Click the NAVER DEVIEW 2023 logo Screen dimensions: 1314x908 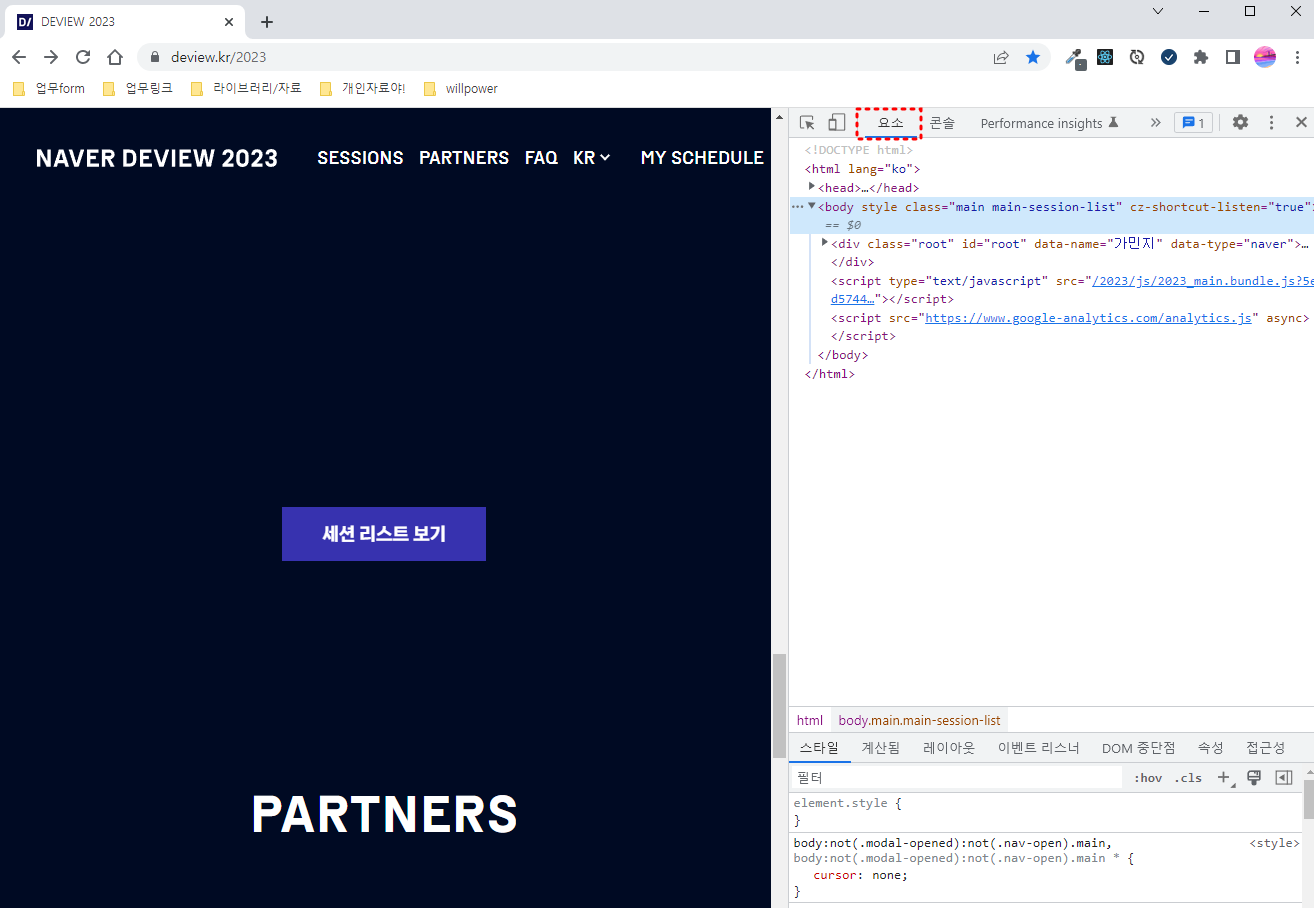[x=156, y=158]
